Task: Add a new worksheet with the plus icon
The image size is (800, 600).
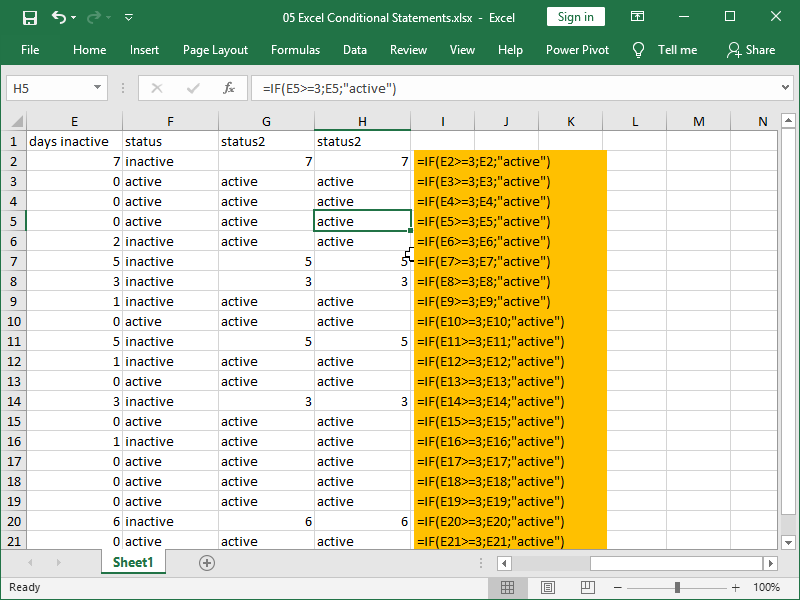Action: click(x=207, y=563)
